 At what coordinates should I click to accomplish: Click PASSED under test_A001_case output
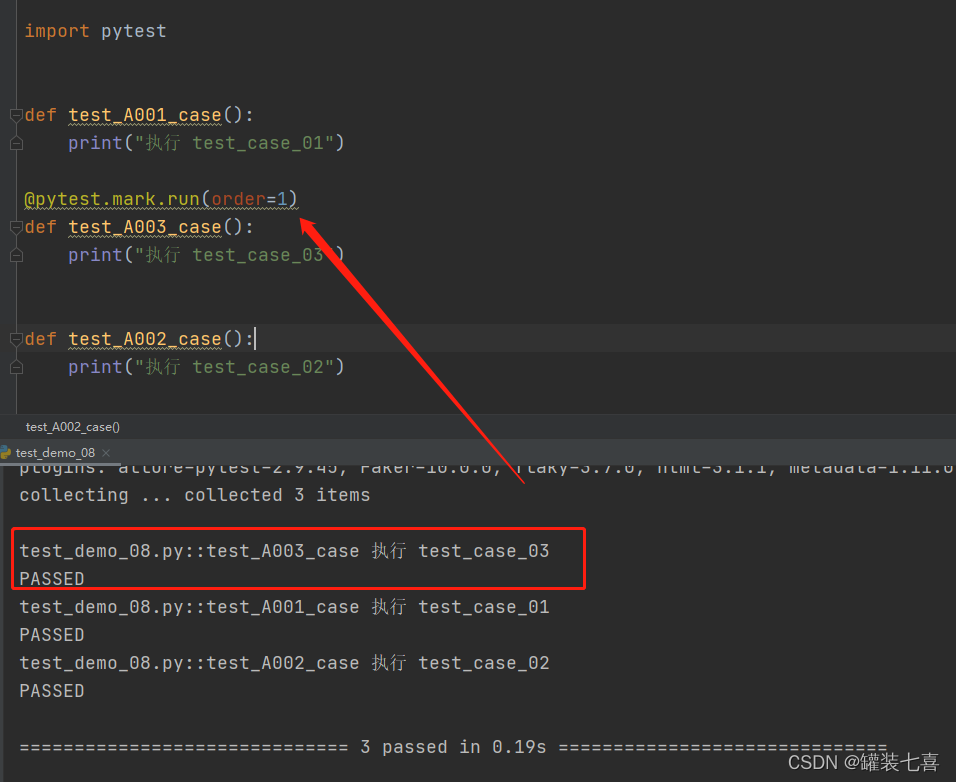[x=52, y=635]
